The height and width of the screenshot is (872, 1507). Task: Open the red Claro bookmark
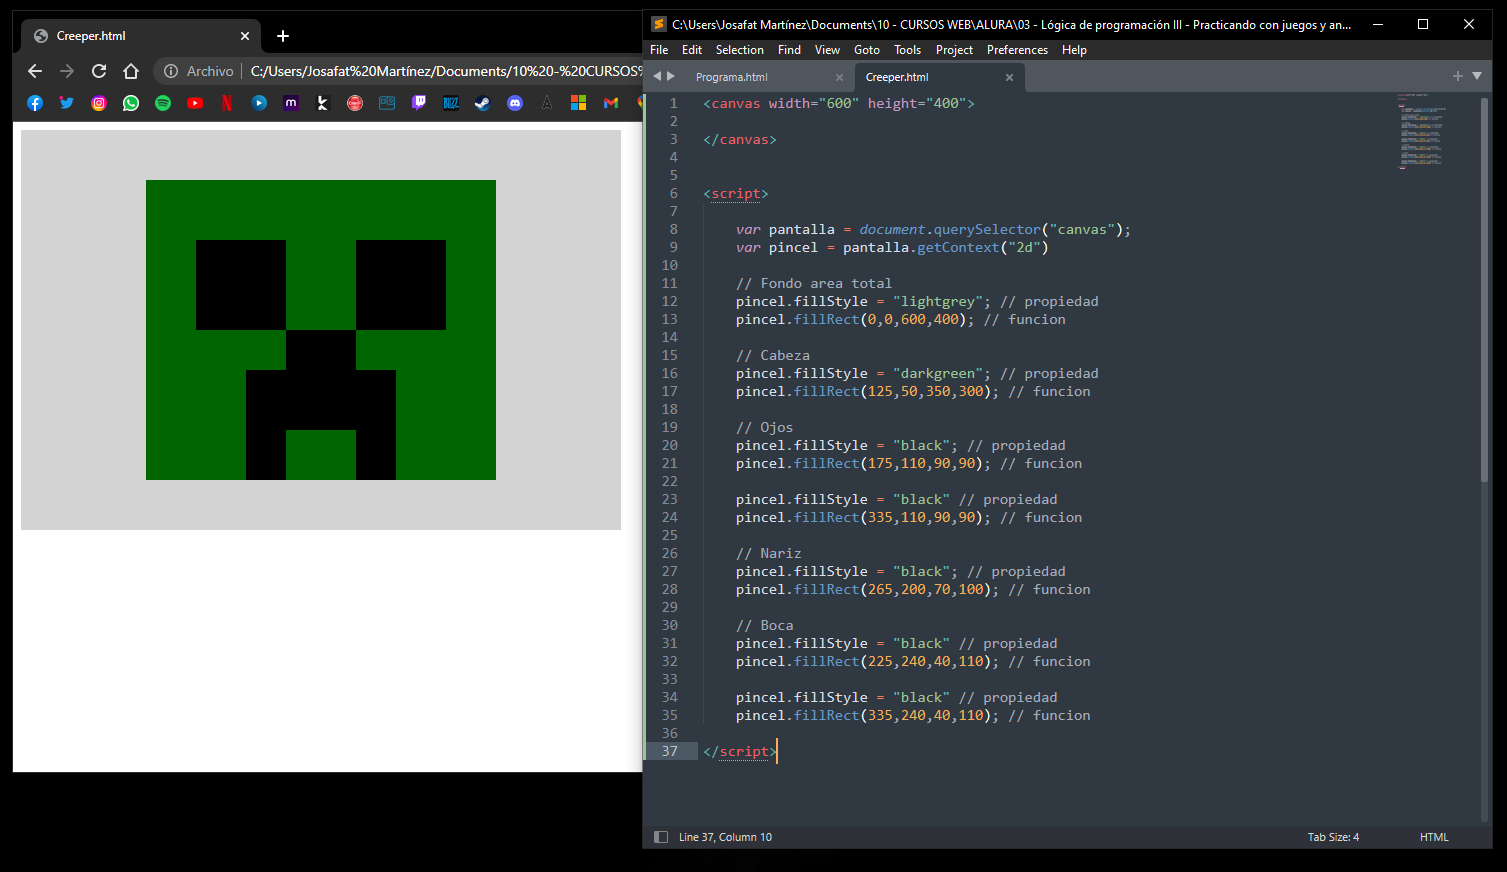pos(355,103)
